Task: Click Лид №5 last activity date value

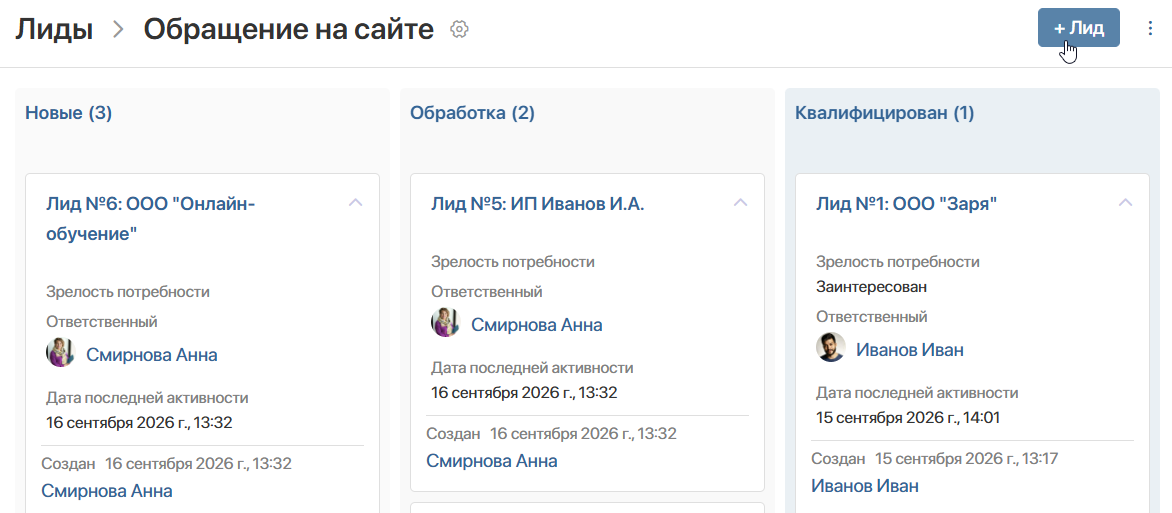Action: click(524, 392)
